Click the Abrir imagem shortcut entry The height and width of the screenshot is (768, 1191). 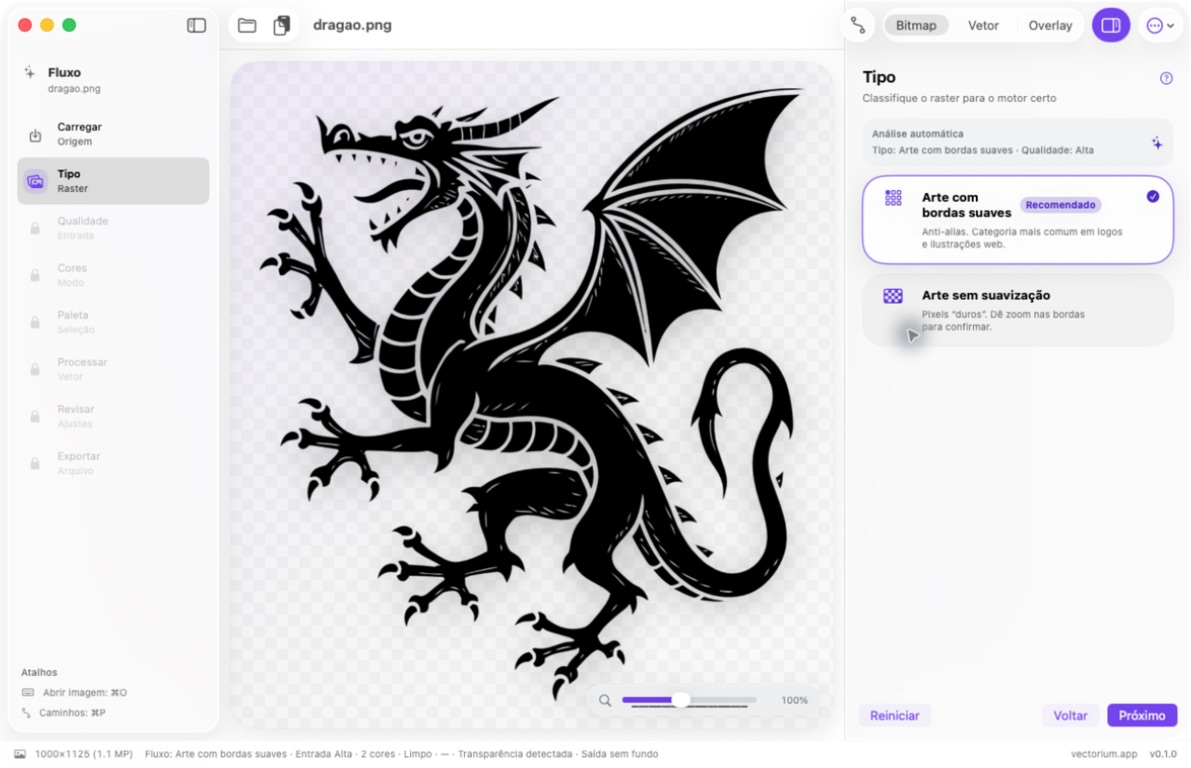(x=74, y=692)
